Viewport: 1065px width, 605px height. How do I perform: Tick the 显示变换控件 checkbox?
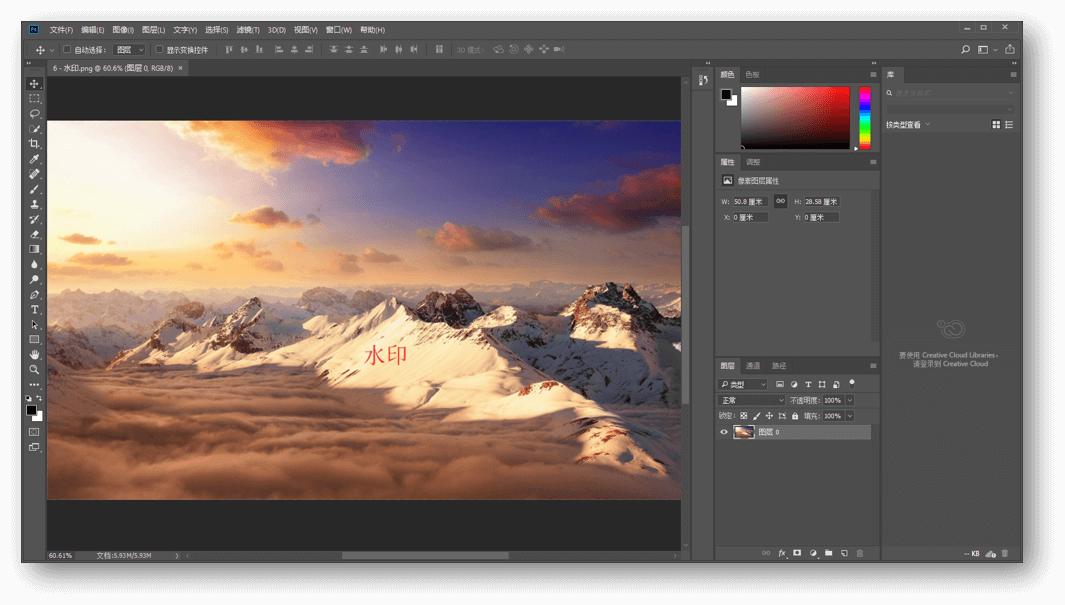point(159,49)
